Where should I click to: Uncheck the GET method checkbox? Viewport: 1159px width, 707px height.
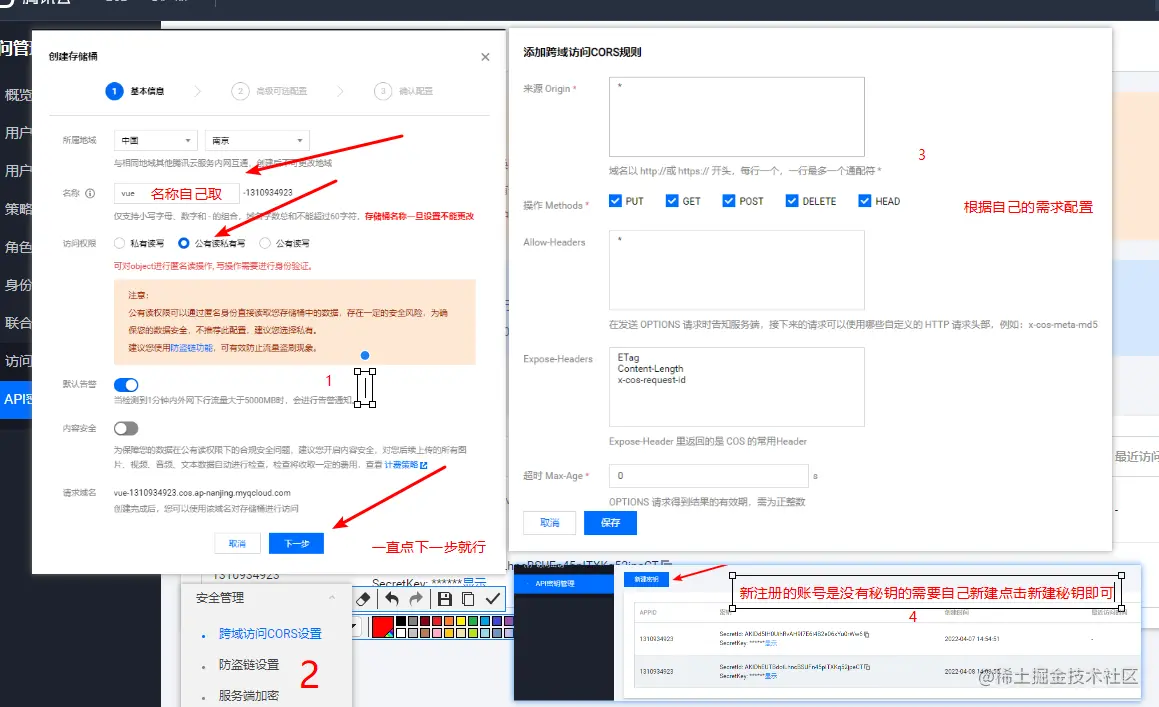tap(672, 200)
